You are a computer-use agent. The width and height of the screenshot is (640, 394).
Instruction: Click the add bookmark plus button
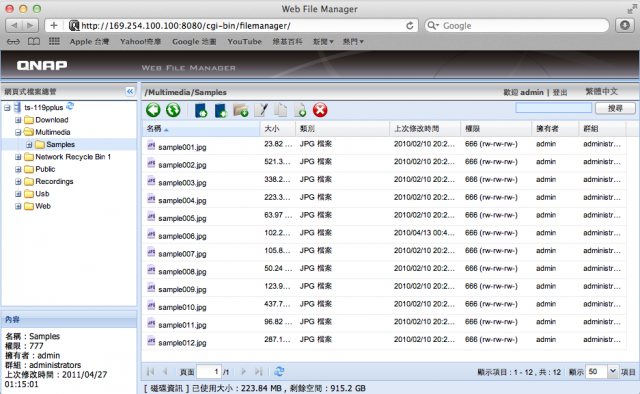(x=53, y=25)
